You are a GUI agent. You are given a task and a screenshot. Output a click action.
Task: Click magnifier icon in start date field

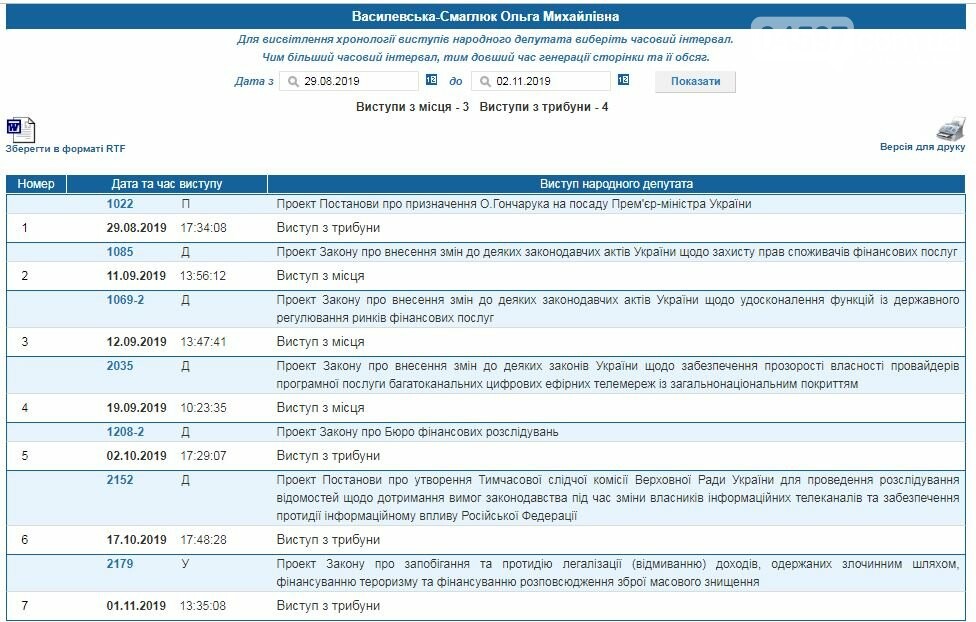pos(293,81)
